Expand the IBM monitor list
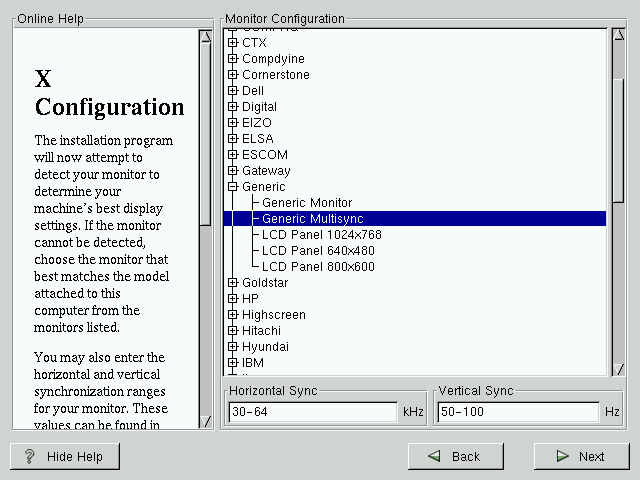The width and height of the screenshot is (640, 480). pos(233,363)
